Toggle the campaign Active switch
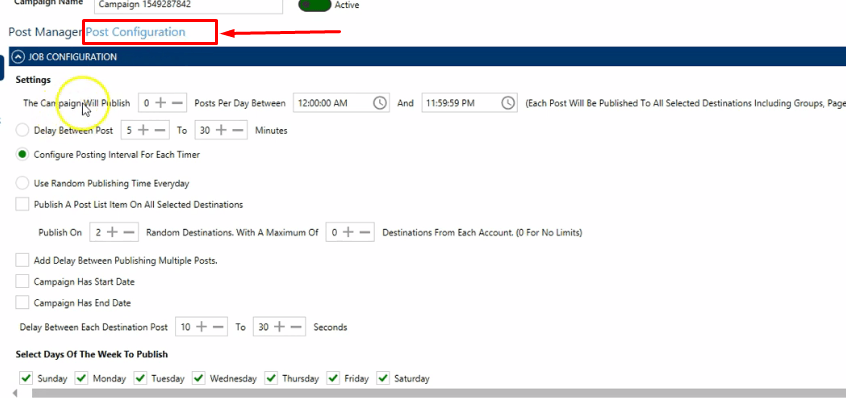The height and width of the screenshot is (398, 846). click(x=315, y=5)
